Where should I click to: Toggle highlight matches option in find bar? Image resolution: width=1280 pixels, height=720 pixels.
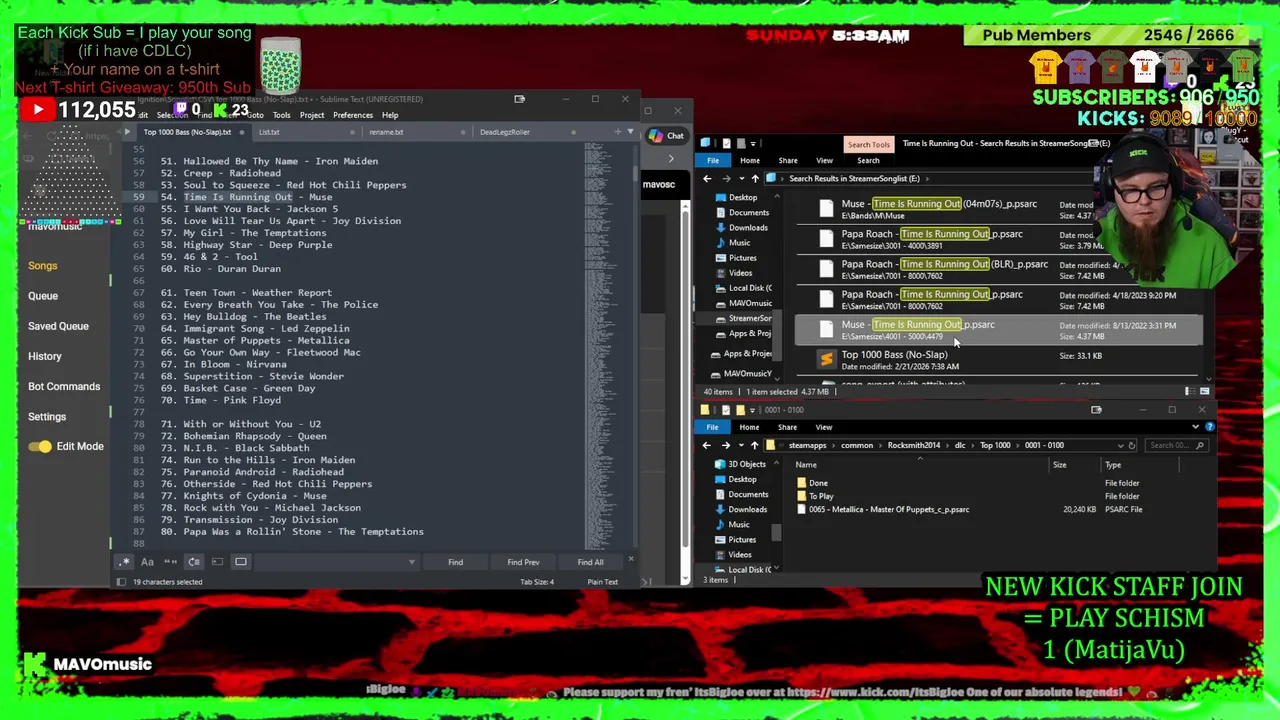pos(241,562)
